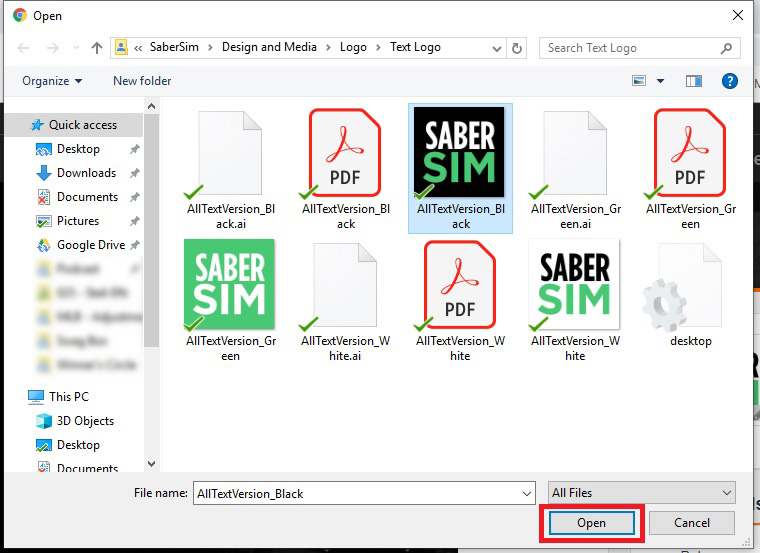Close the Open dialog
This screenshot has height=553, width=760.
(x=738, y=16)
